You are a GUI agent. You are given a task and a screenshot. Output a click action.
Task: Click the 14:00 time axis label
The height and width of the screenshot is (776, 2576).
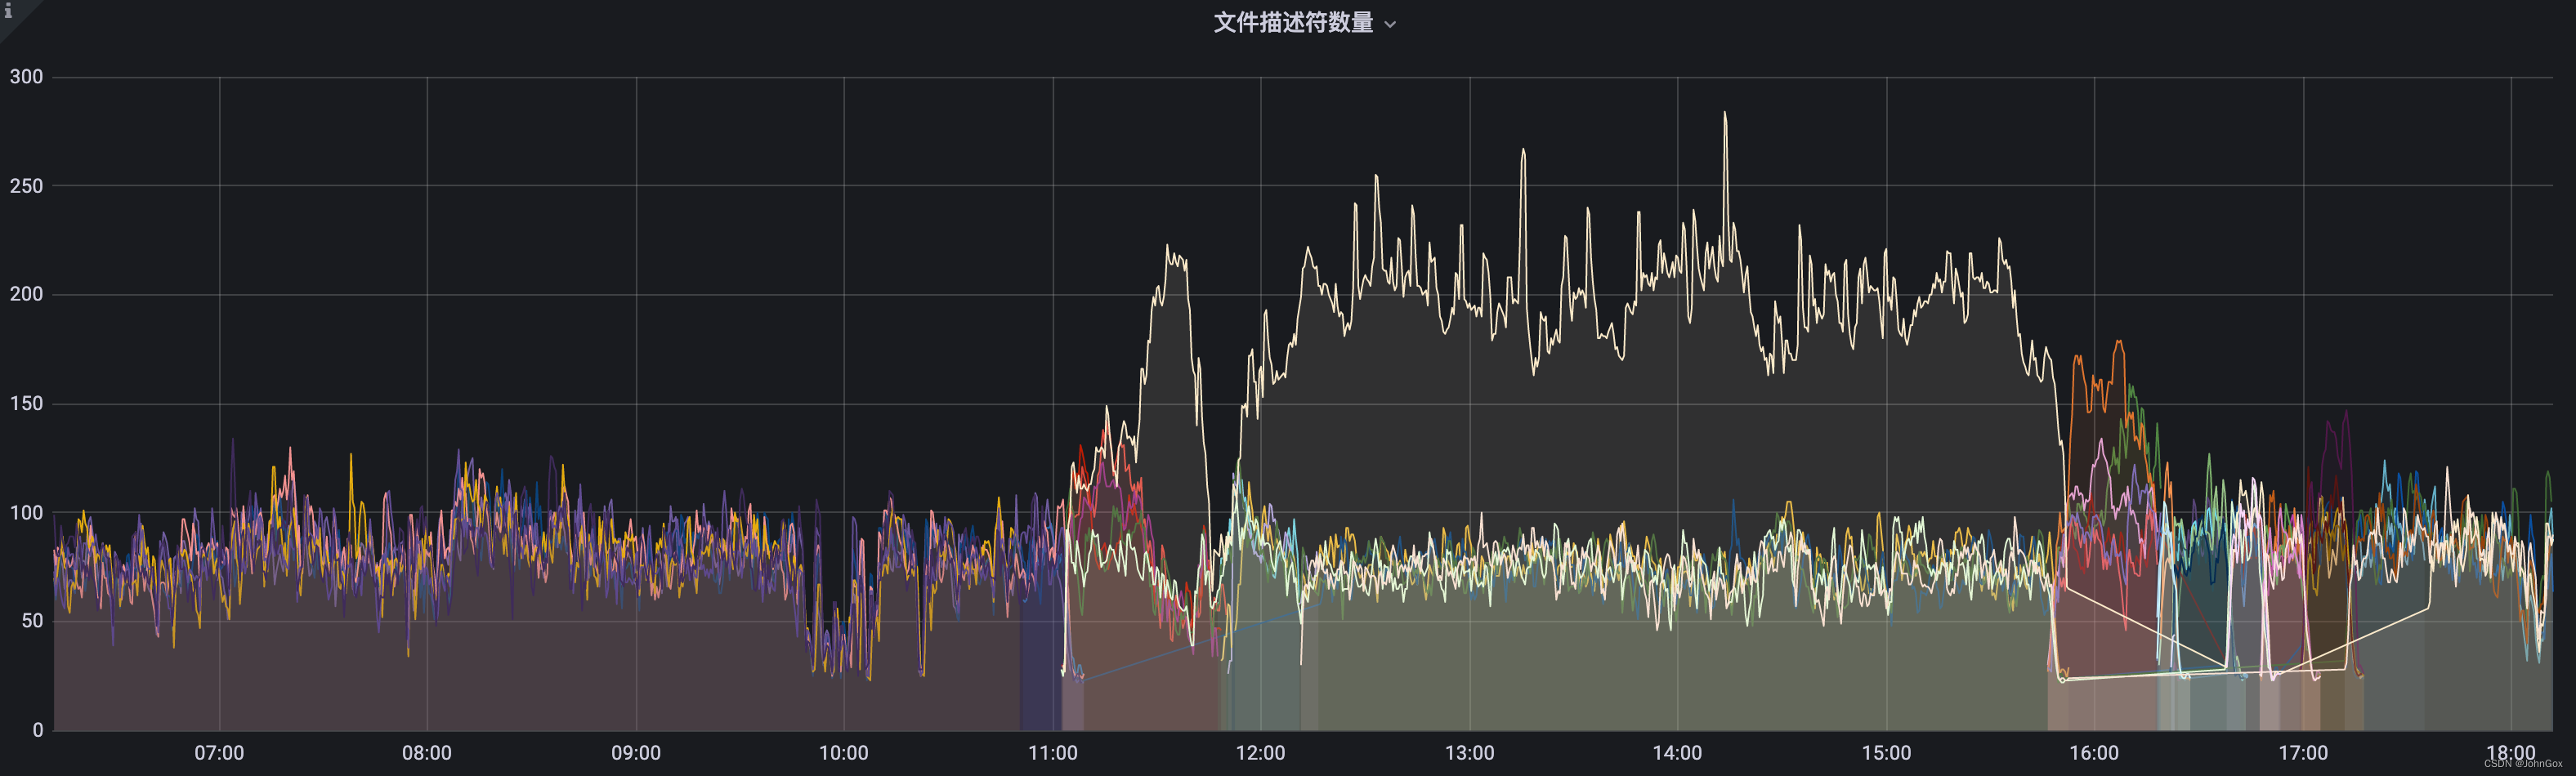coord(1677,753)
